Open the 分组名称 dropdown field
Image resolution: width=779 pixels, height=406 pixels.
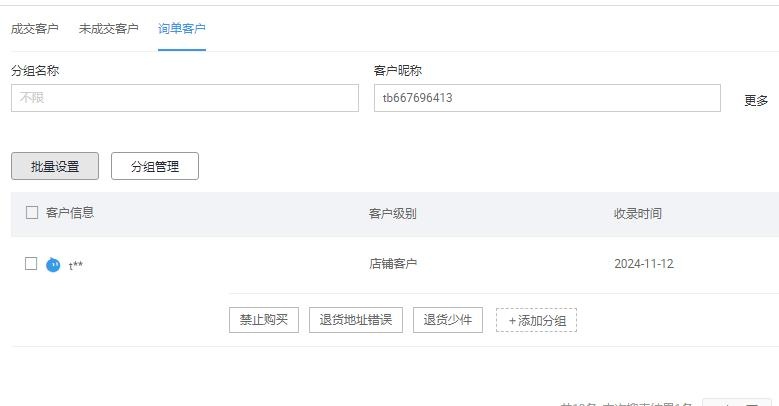[x=185, y=98]
